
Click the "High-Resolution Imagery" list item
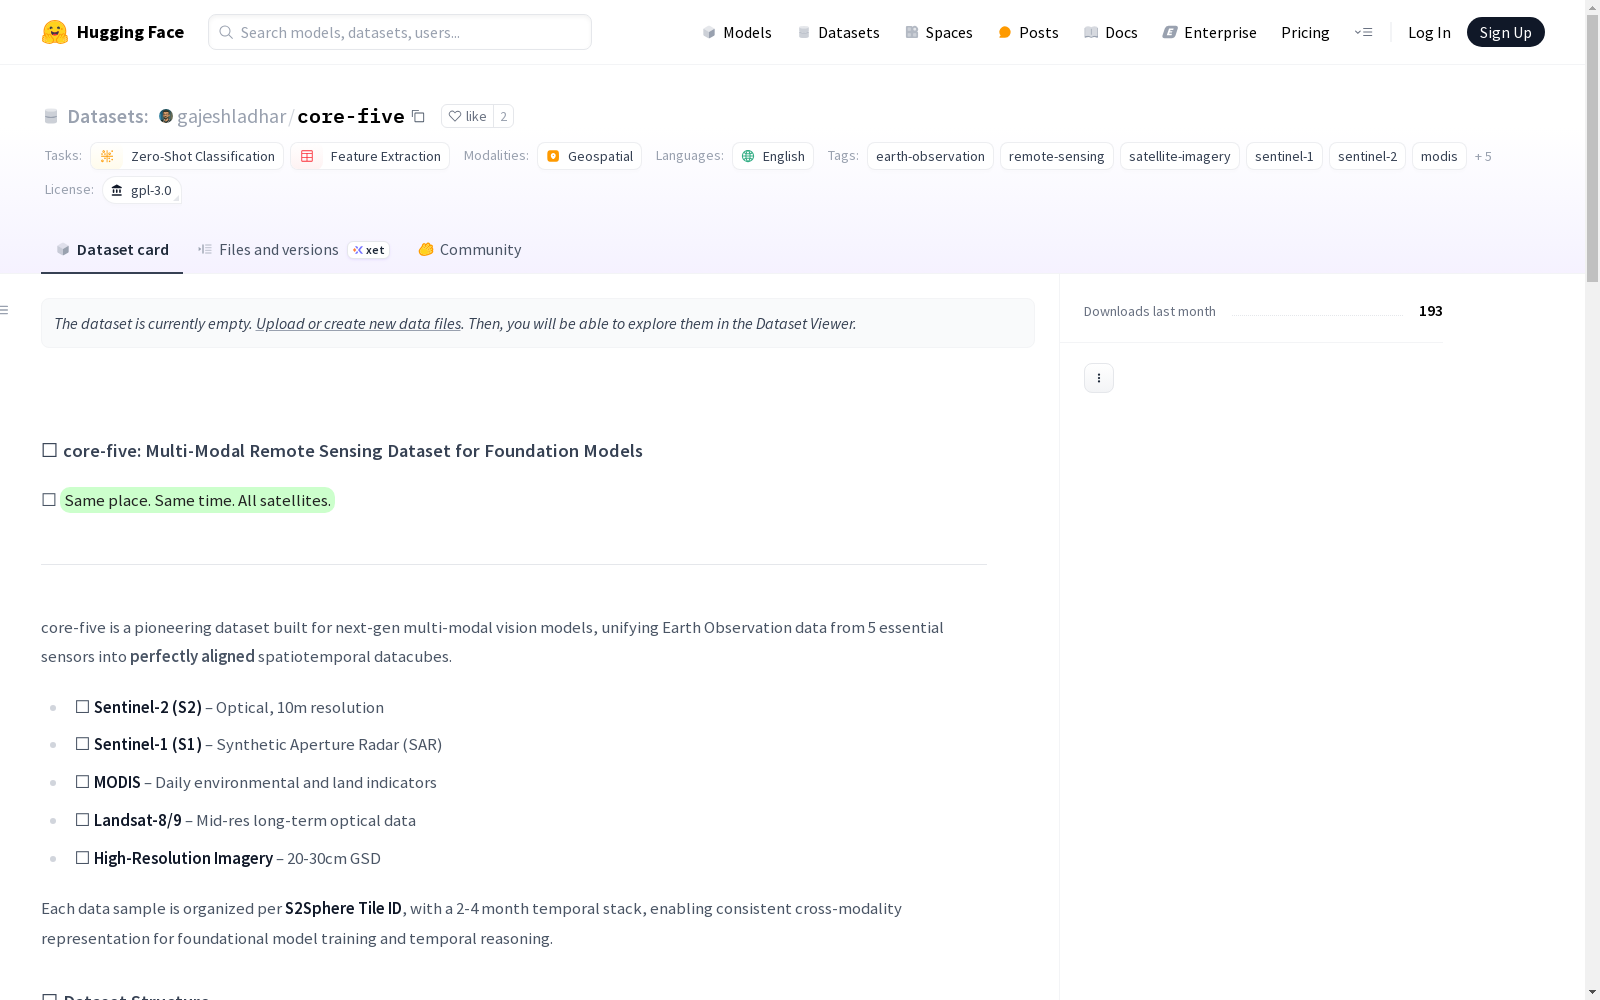[228, 858]
